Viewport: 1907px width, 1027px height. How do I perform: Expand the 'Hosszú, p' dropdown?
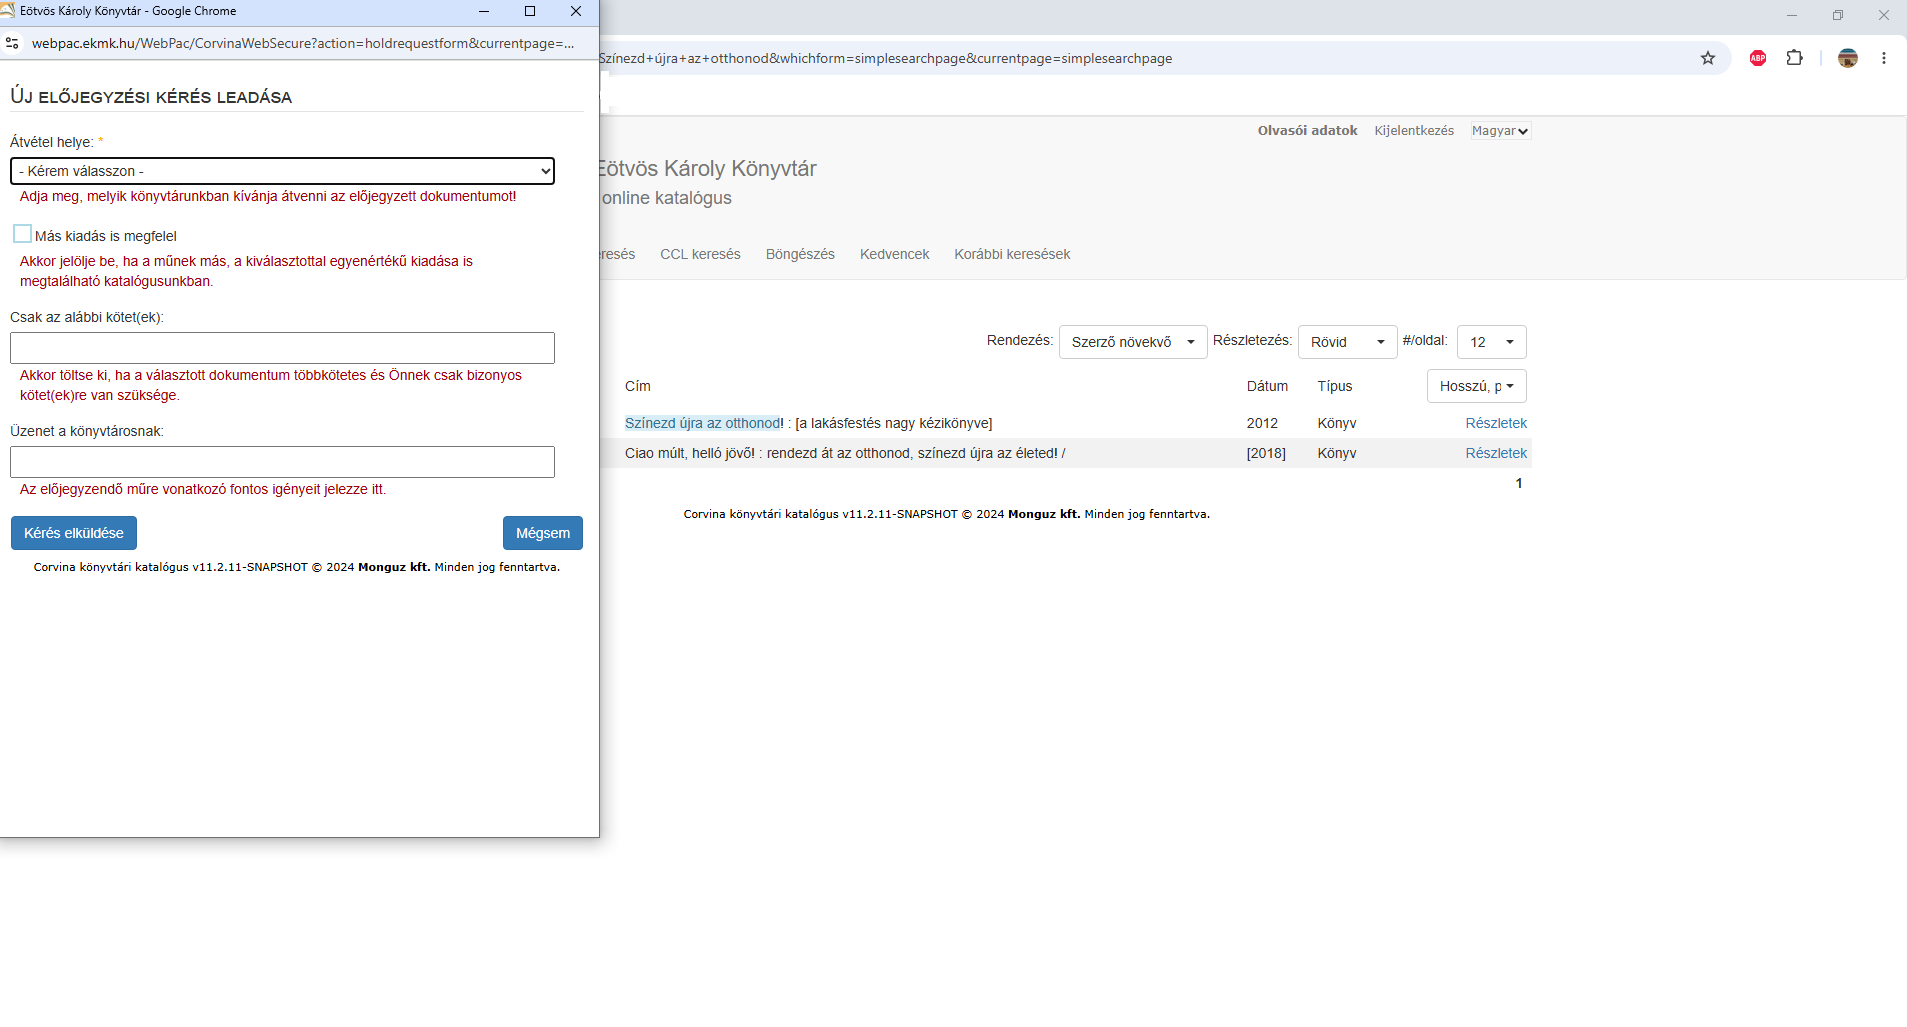click(1476, 386)
